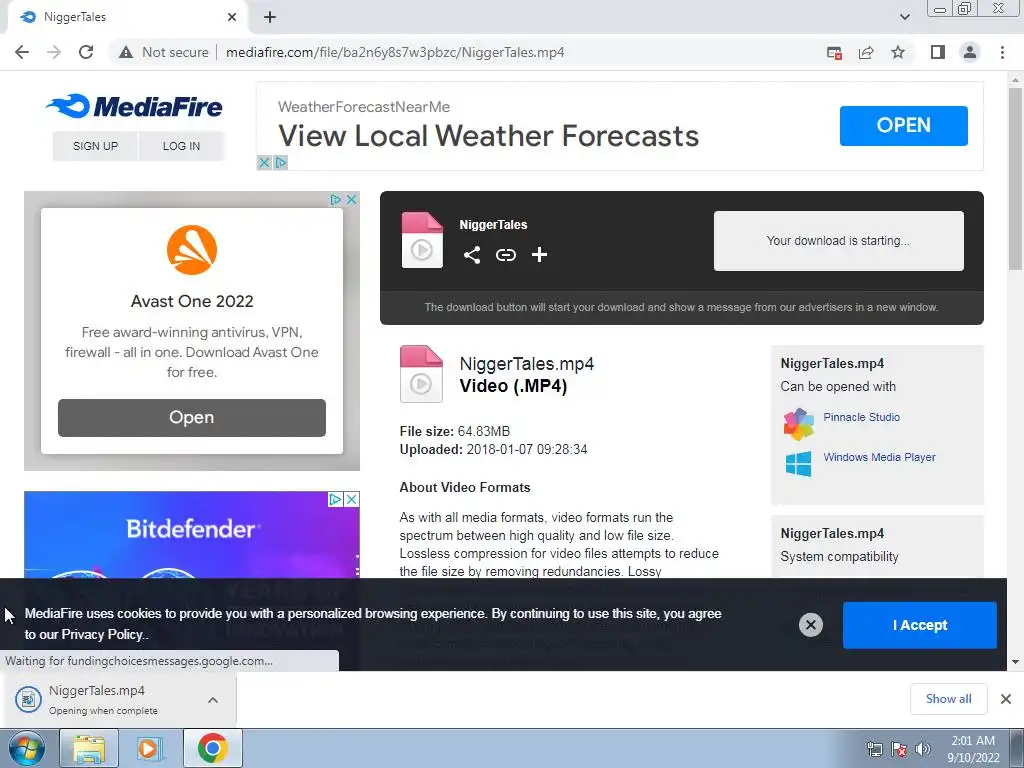Click the video file icon in dark header
The width and height of the screenshot is (1024, 768).
(x=422, y=240)
